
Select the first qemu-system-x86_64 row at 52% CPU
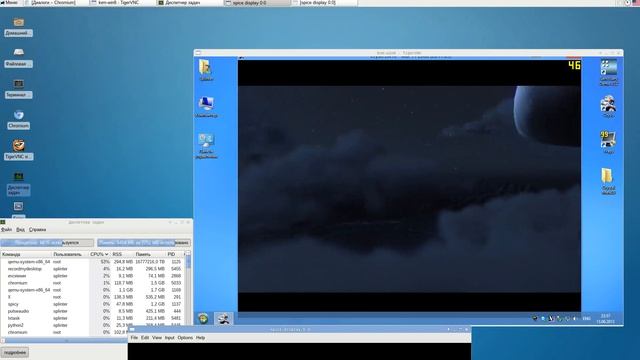pyautogui.click(x=93, y=262)
